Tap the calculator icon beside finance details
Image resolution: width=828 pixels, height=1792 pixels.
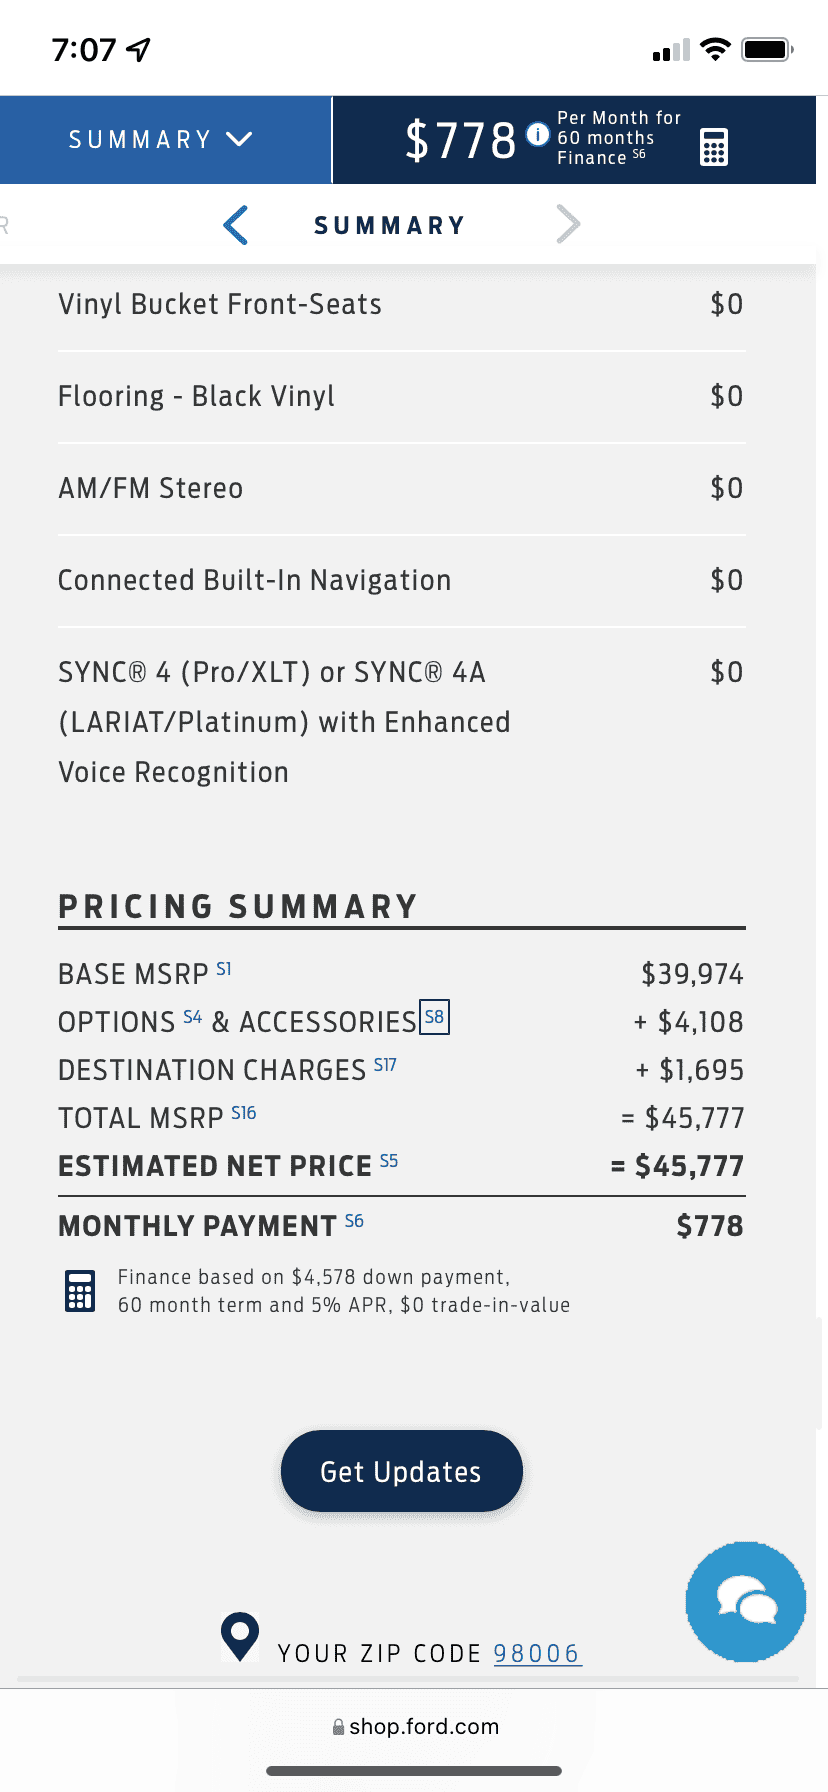(80, 1291)
